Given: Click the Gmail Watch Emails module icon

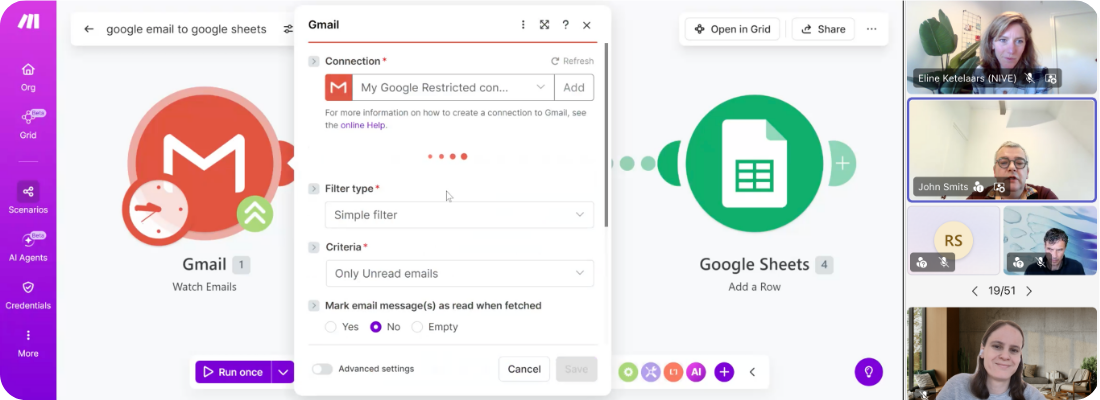Looking at the screenshot, I should tap(204, 161).
